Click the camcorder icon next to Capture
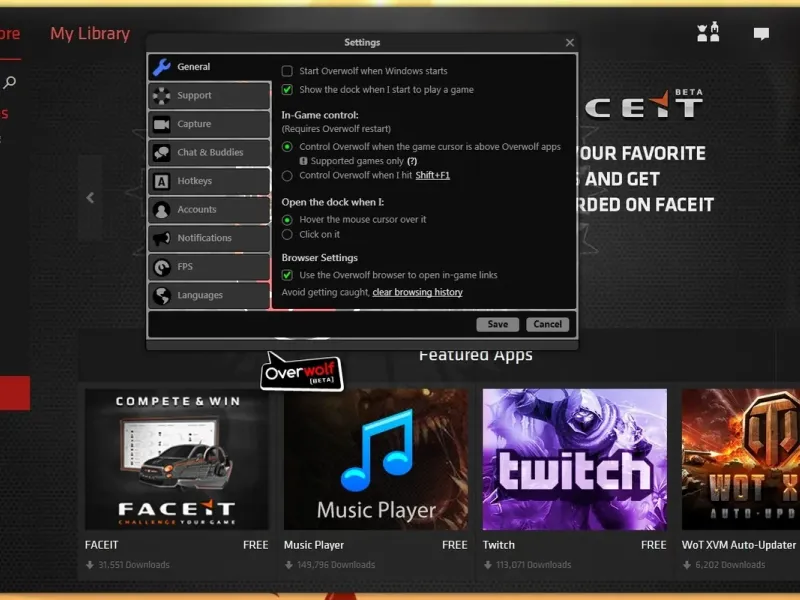Image resolution: width=800 pixels, height=600 pixels. pos(162,124)
